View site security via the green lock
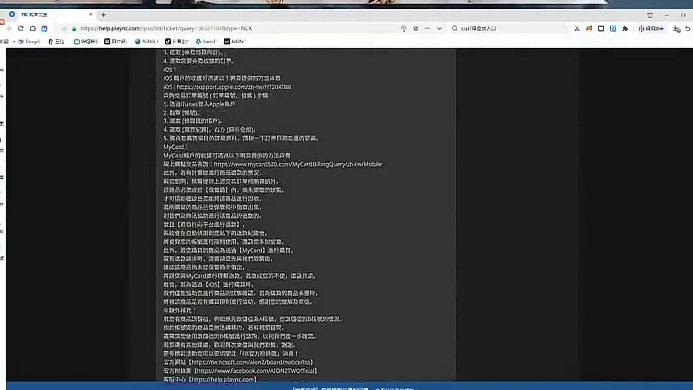The width and height of the screenshot is (693, 390). (x=74, y=28)
